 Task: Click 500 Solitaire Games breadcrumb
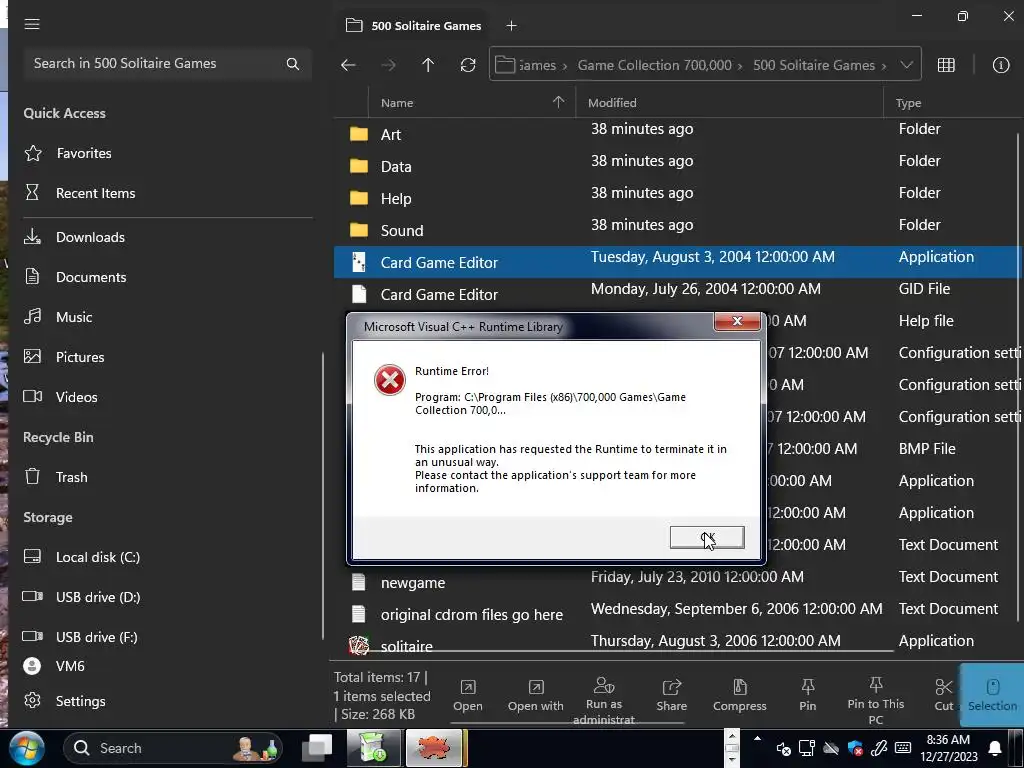coord(814,65)
